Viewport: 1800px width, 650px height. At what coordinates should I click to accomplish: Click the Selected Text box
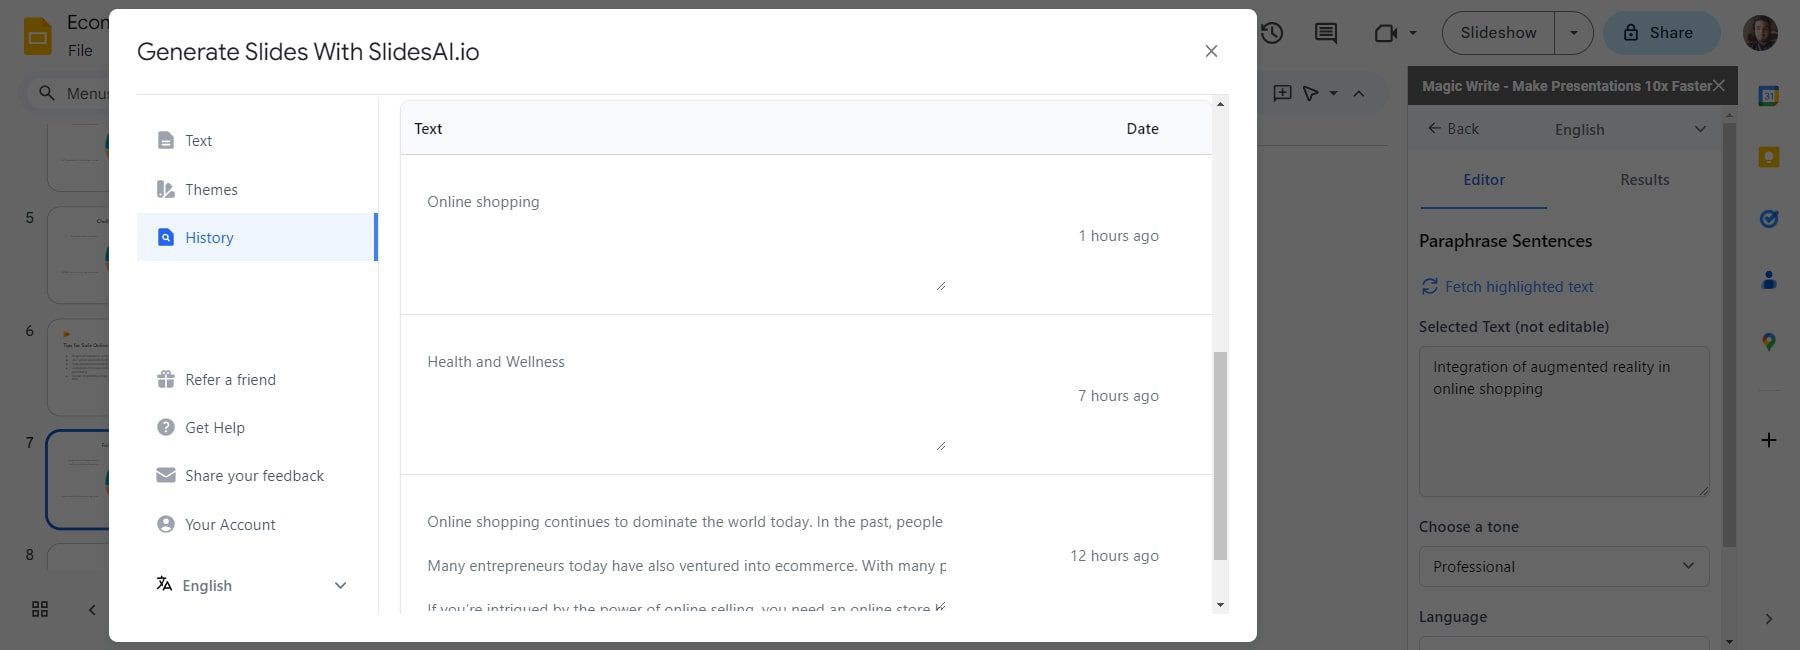(1563, 421)
